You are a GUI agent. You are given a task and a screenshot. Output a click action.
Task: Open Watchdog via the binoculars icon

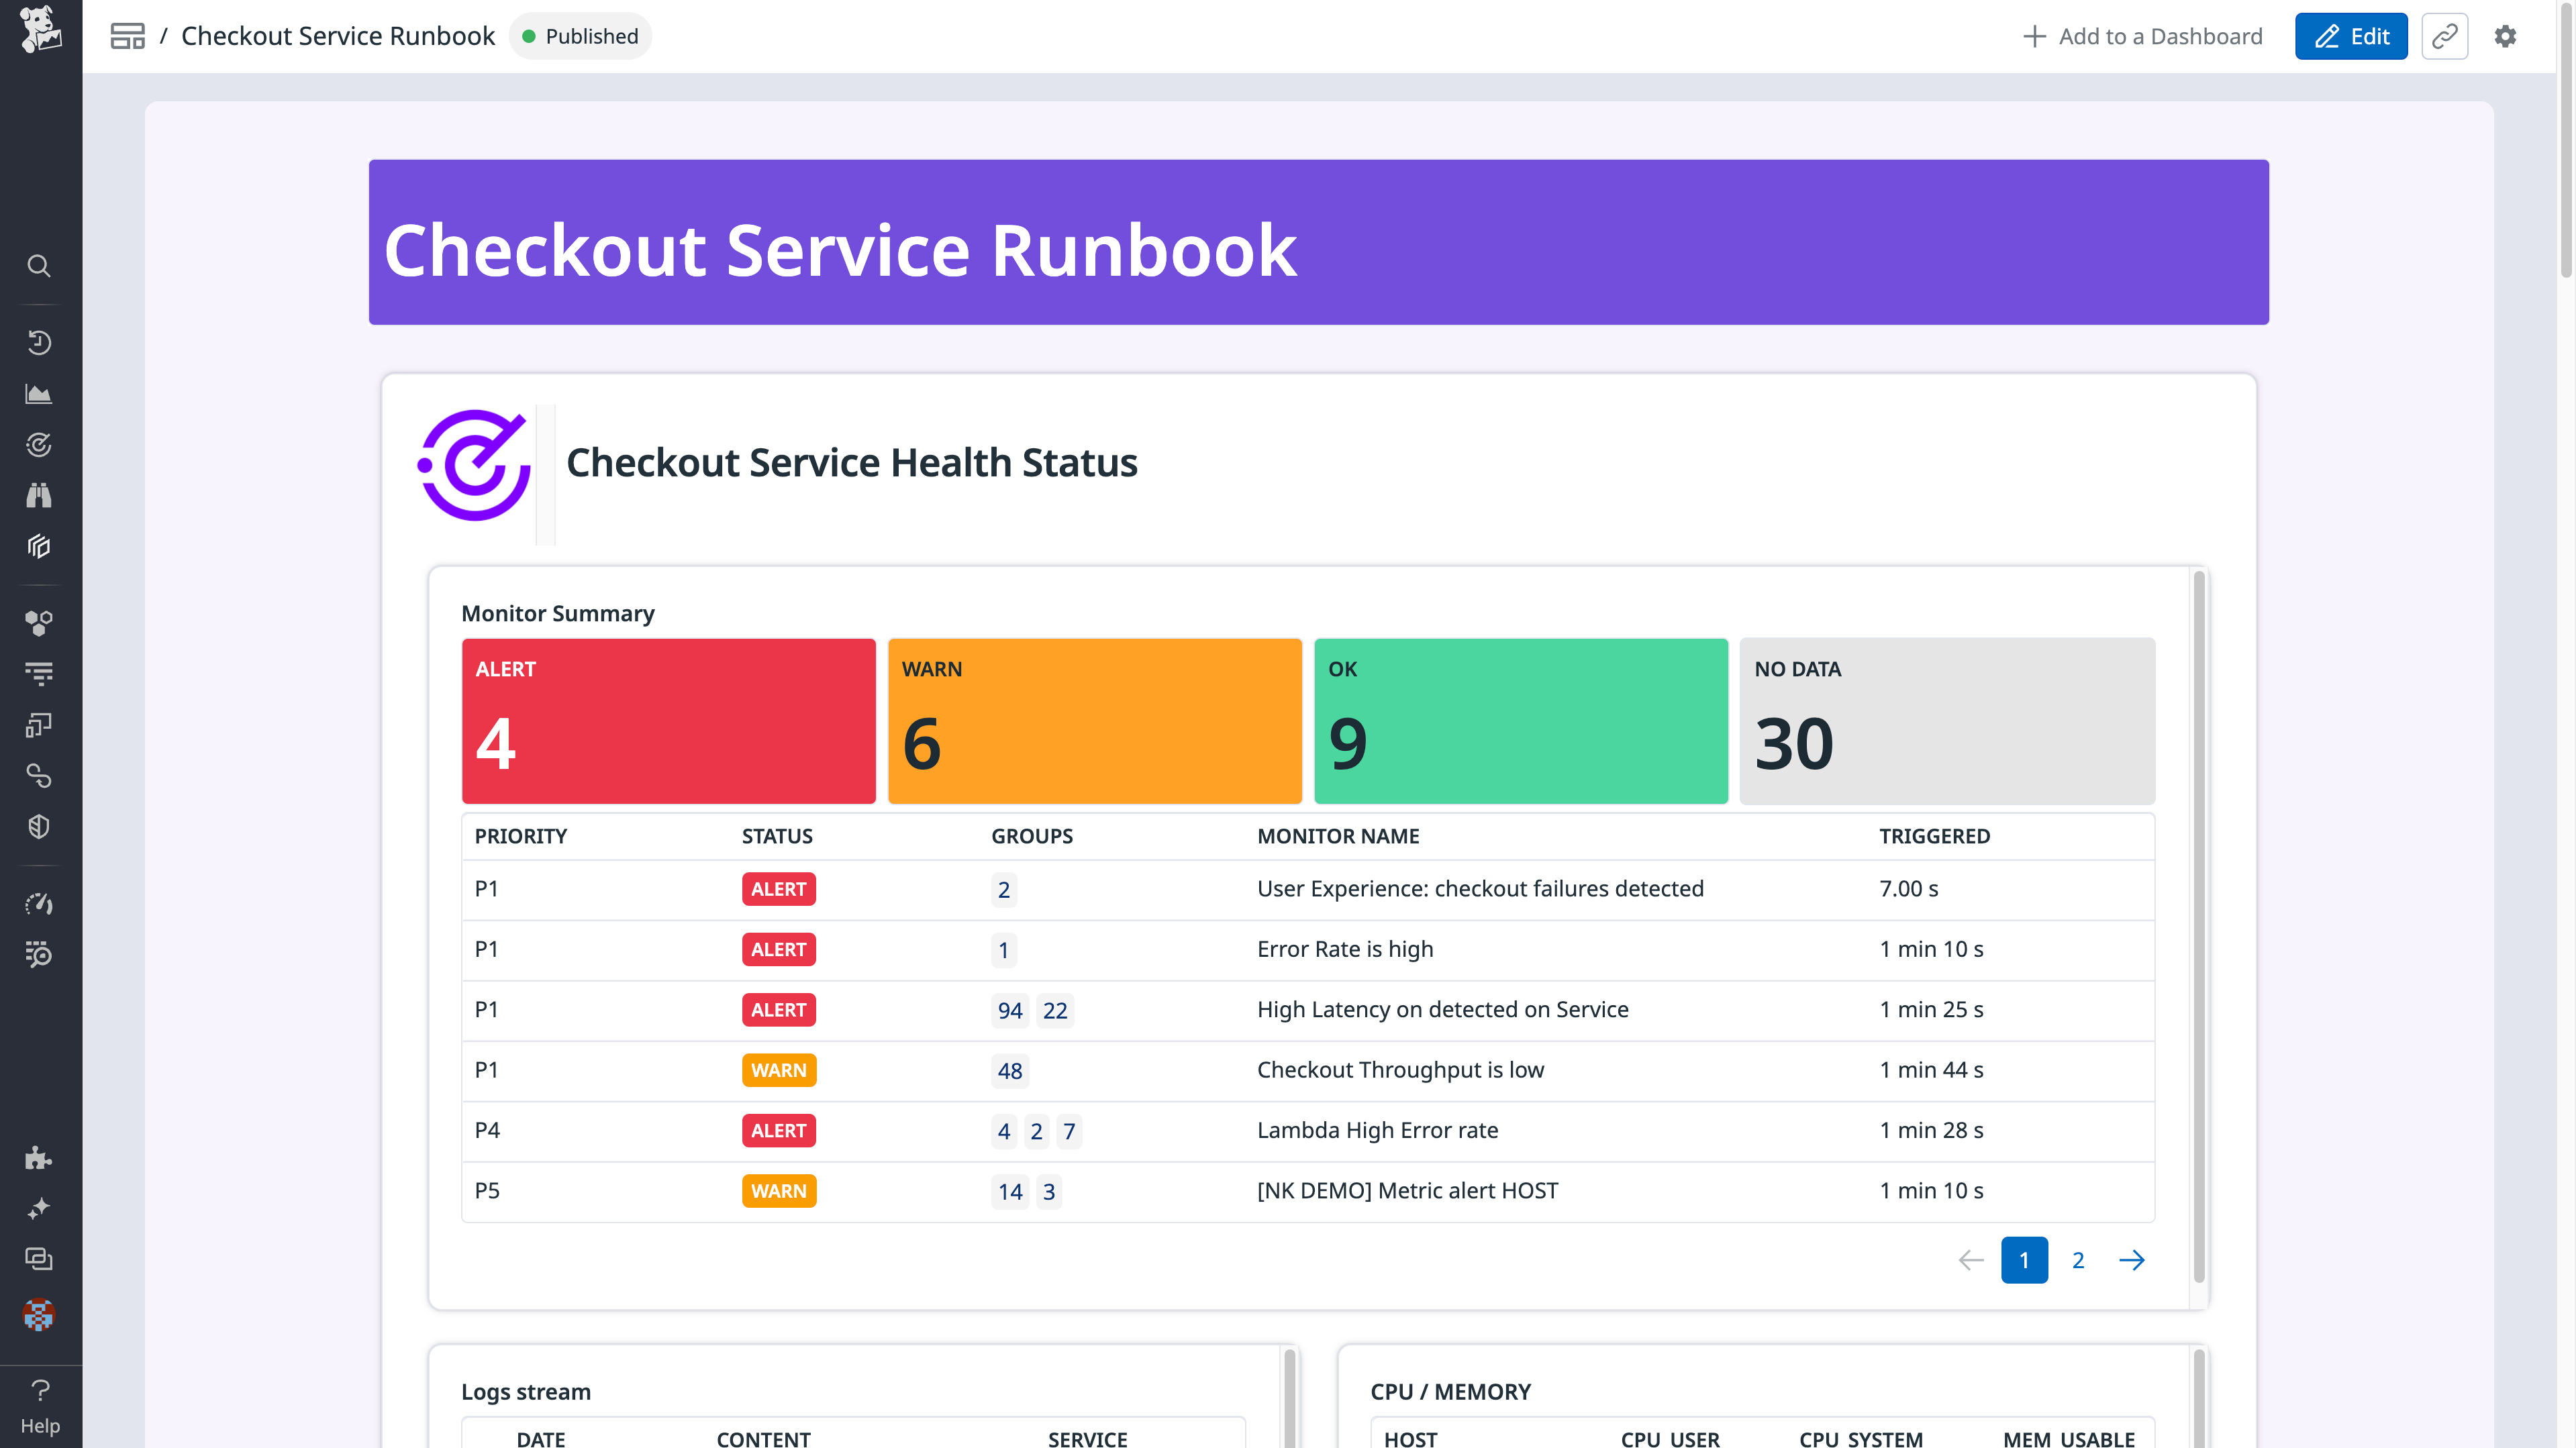click(39, 495)
